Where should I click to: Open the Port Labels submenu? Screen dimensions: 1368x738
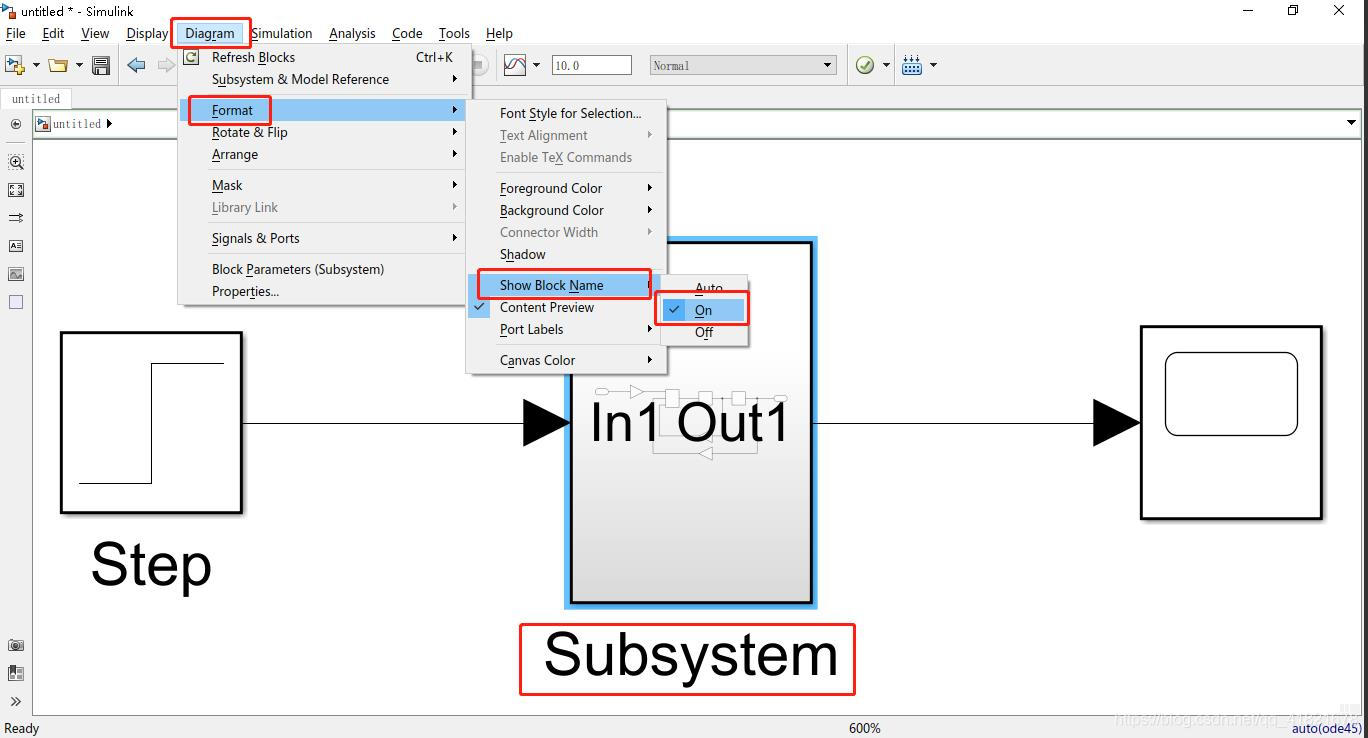click(567, 329)
